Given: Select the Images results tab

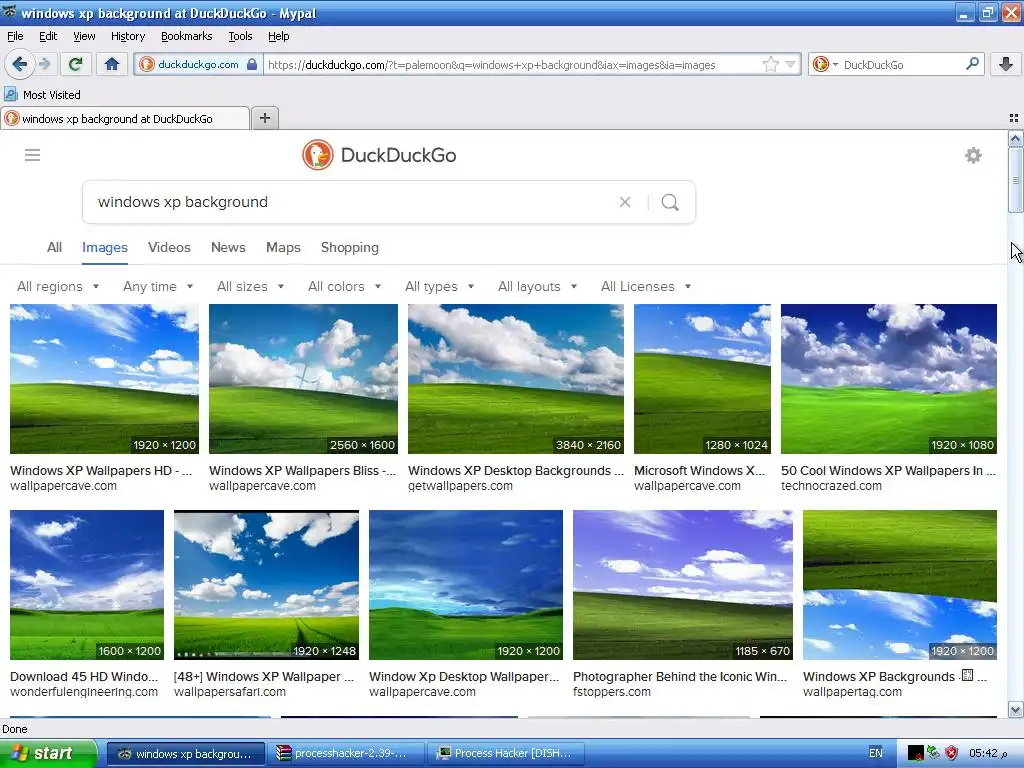Looking at the screenshot, I should [x=104, y=248].
